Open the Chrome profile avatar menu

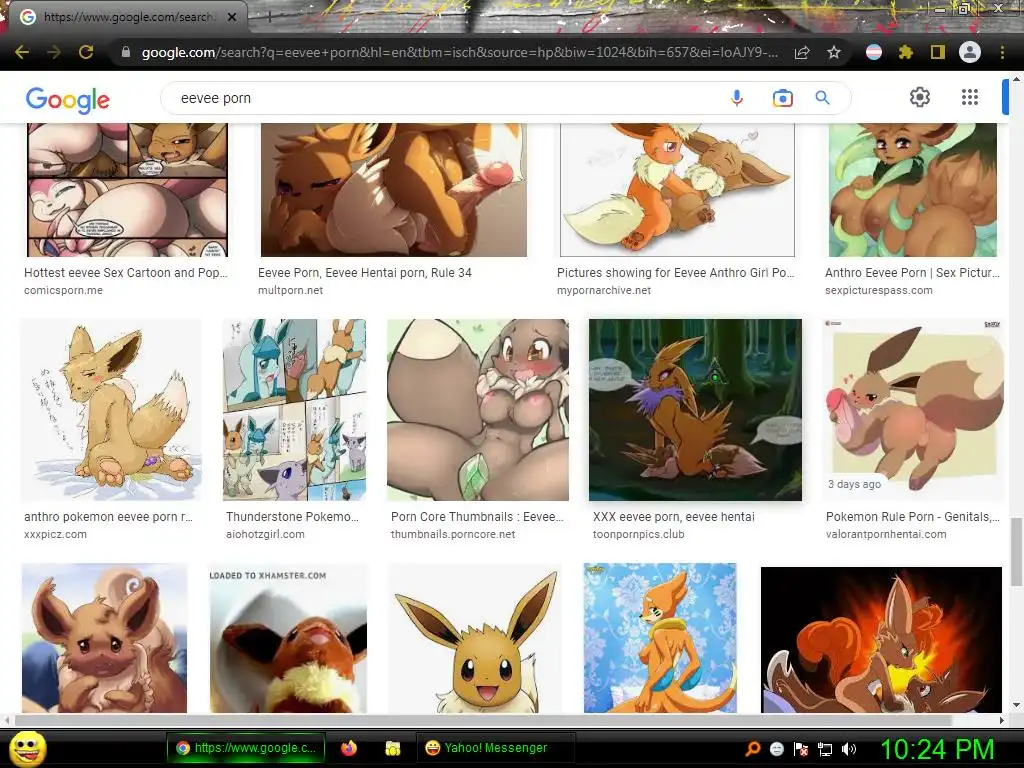coord(970,52)
